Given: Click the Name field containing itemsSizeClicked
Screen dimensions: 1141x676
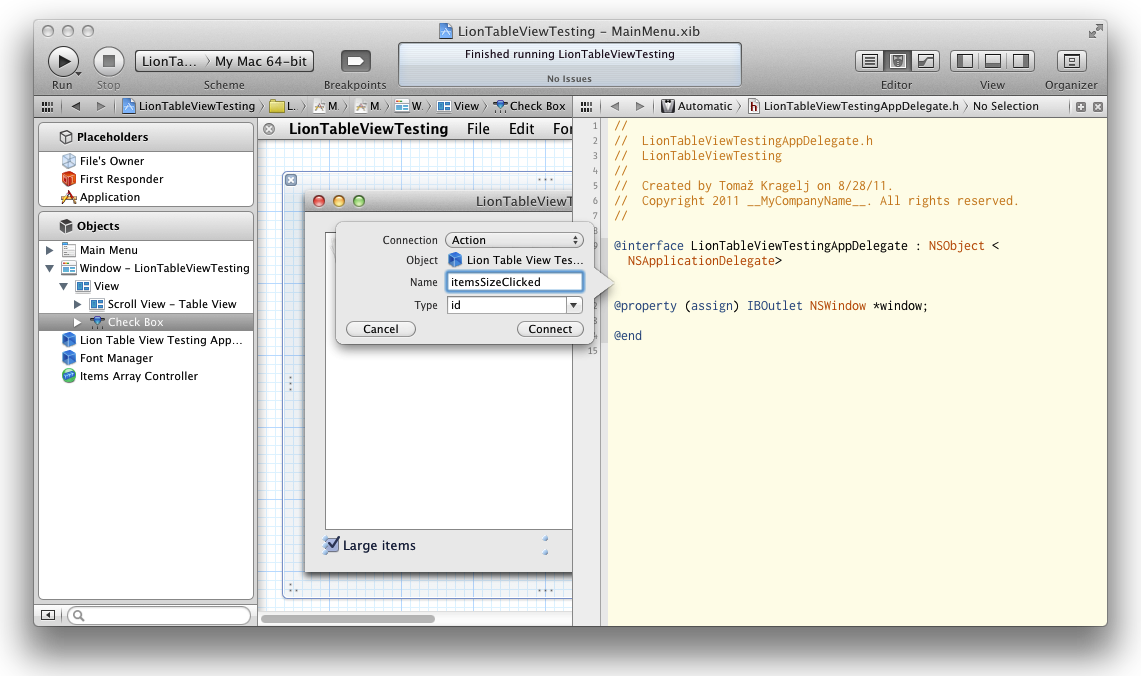Looking at the screenshot, I should (x=514, y=282).
